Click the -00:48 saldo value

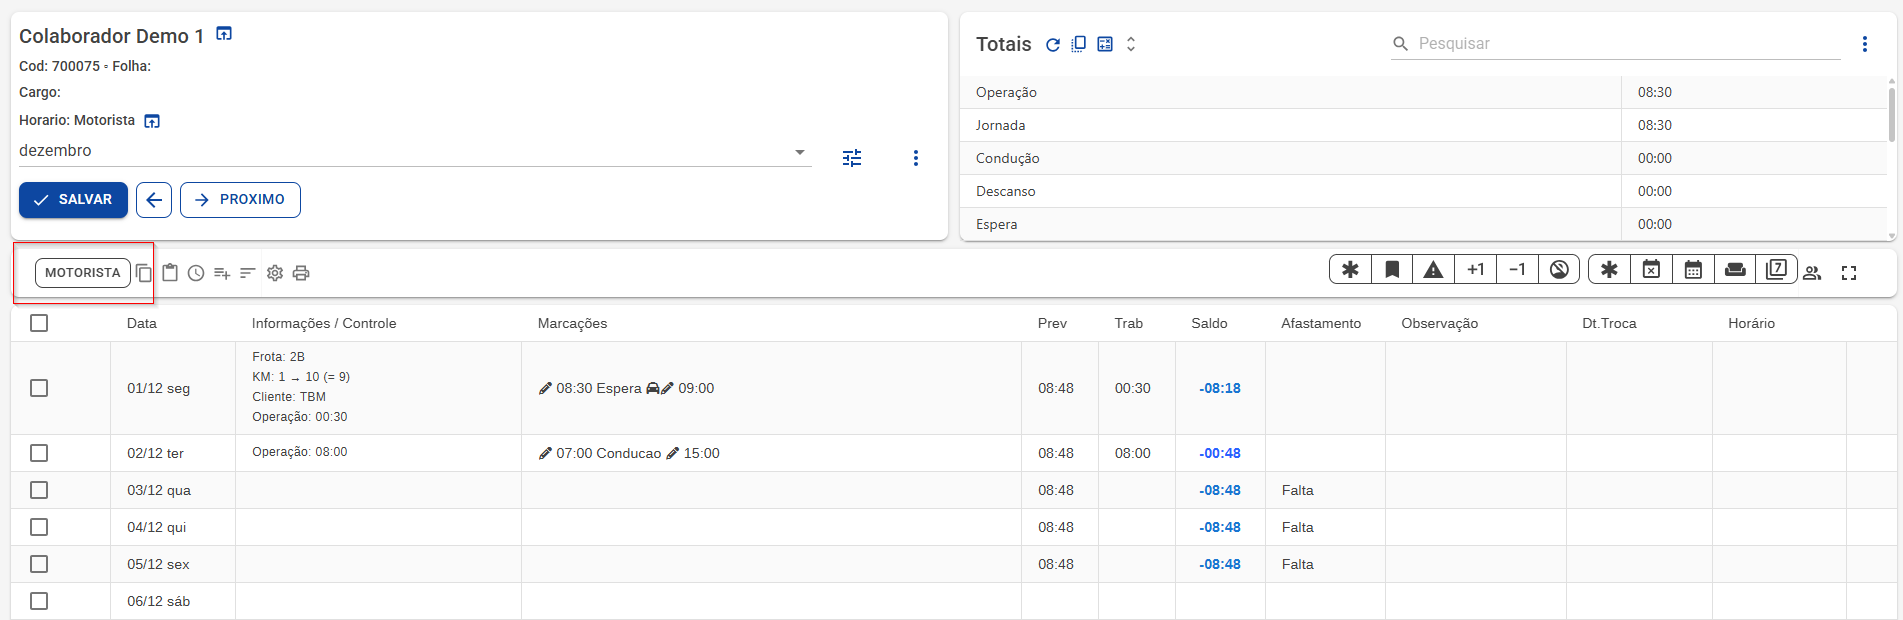tap(1220, 453)
